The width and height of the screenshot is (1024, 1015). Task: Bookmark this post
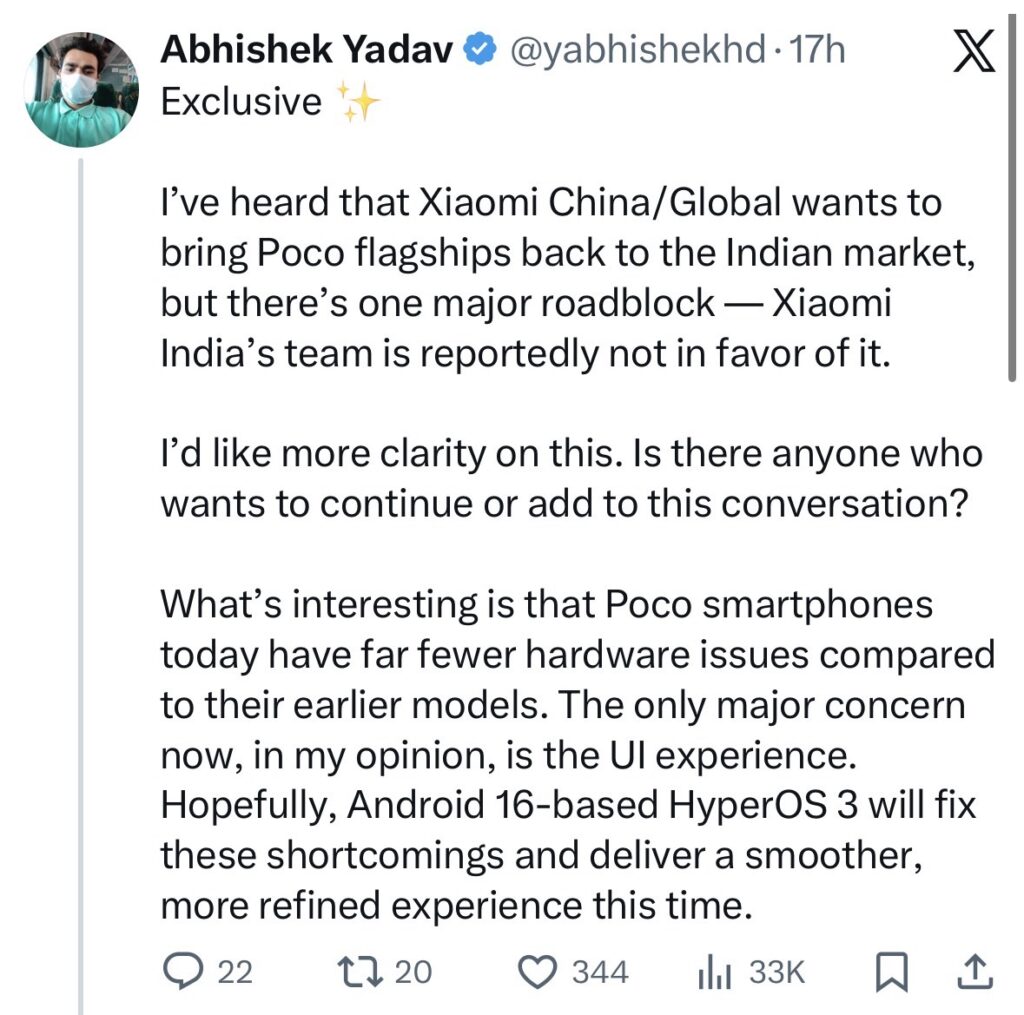[889, 970]
